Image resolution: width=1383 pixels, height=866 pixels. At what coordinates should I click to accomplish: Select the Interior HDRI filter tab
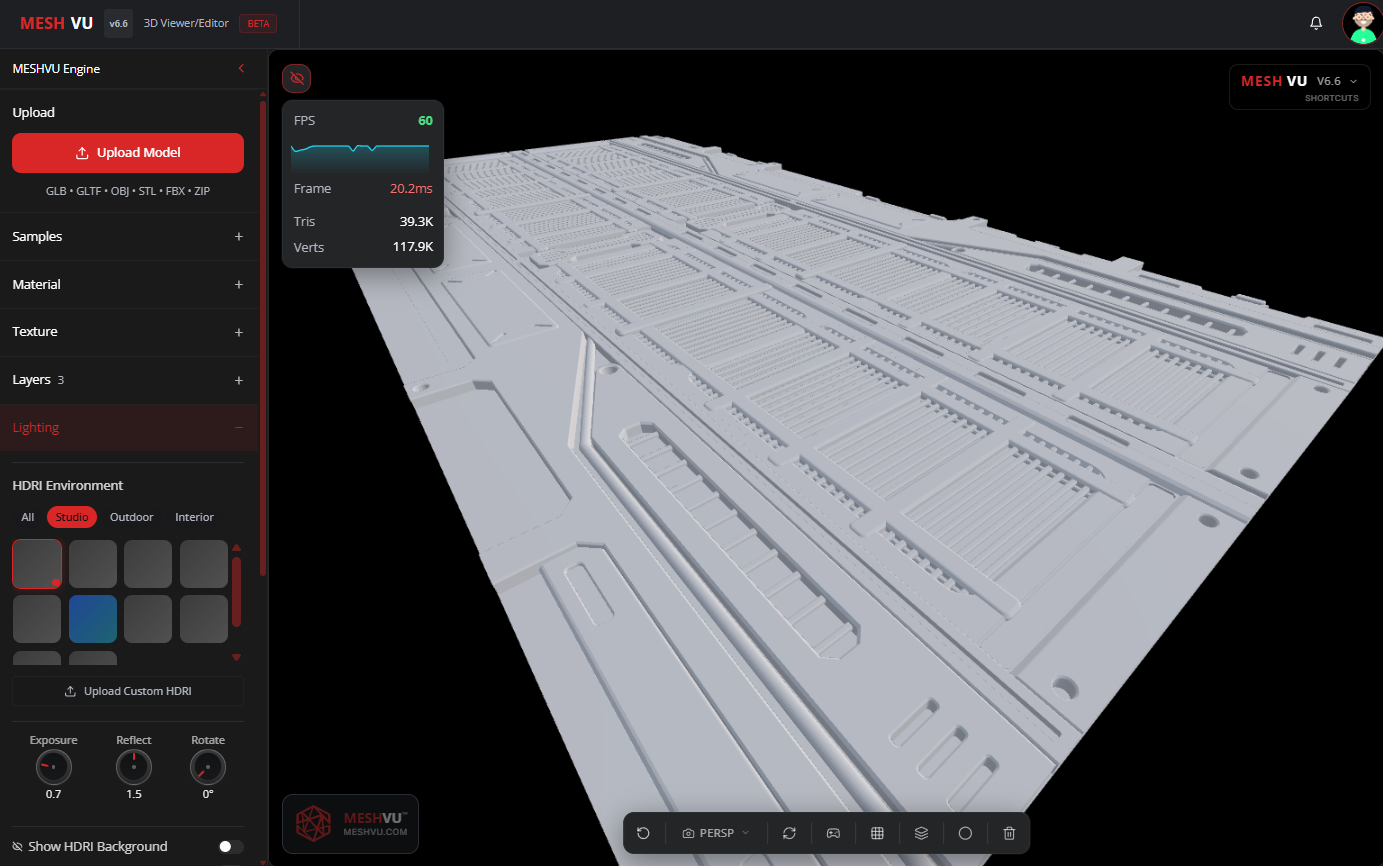click(x=195, y=517)
